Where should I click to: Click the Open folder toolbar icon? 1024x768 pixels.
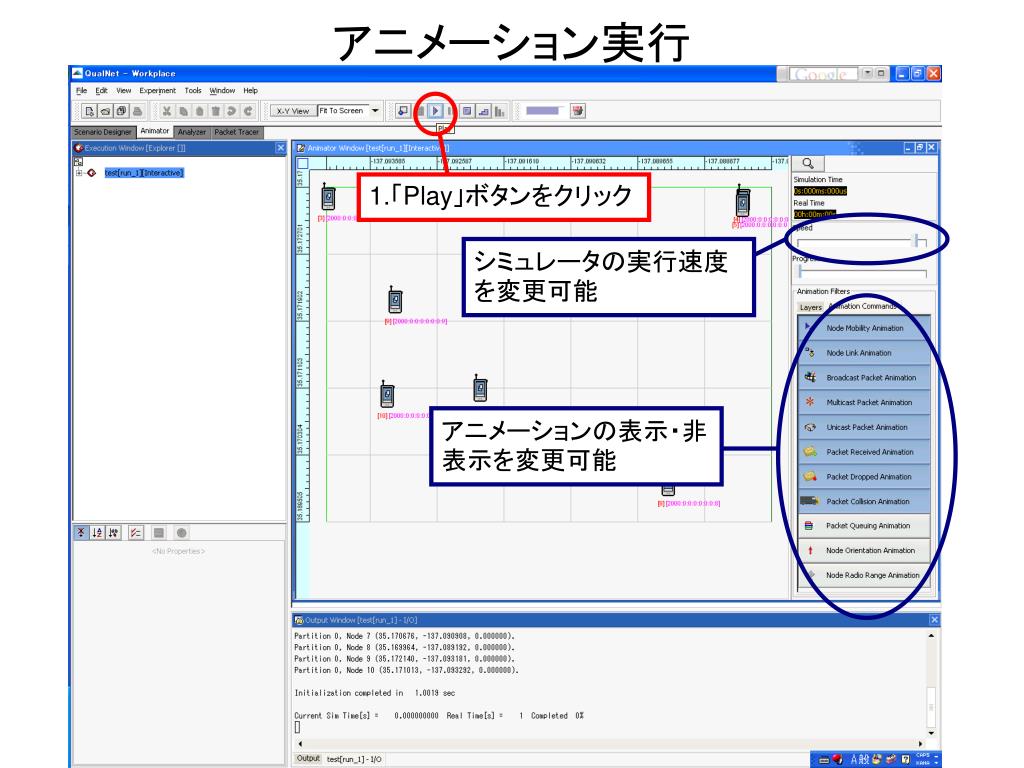(x=105, y=111)
